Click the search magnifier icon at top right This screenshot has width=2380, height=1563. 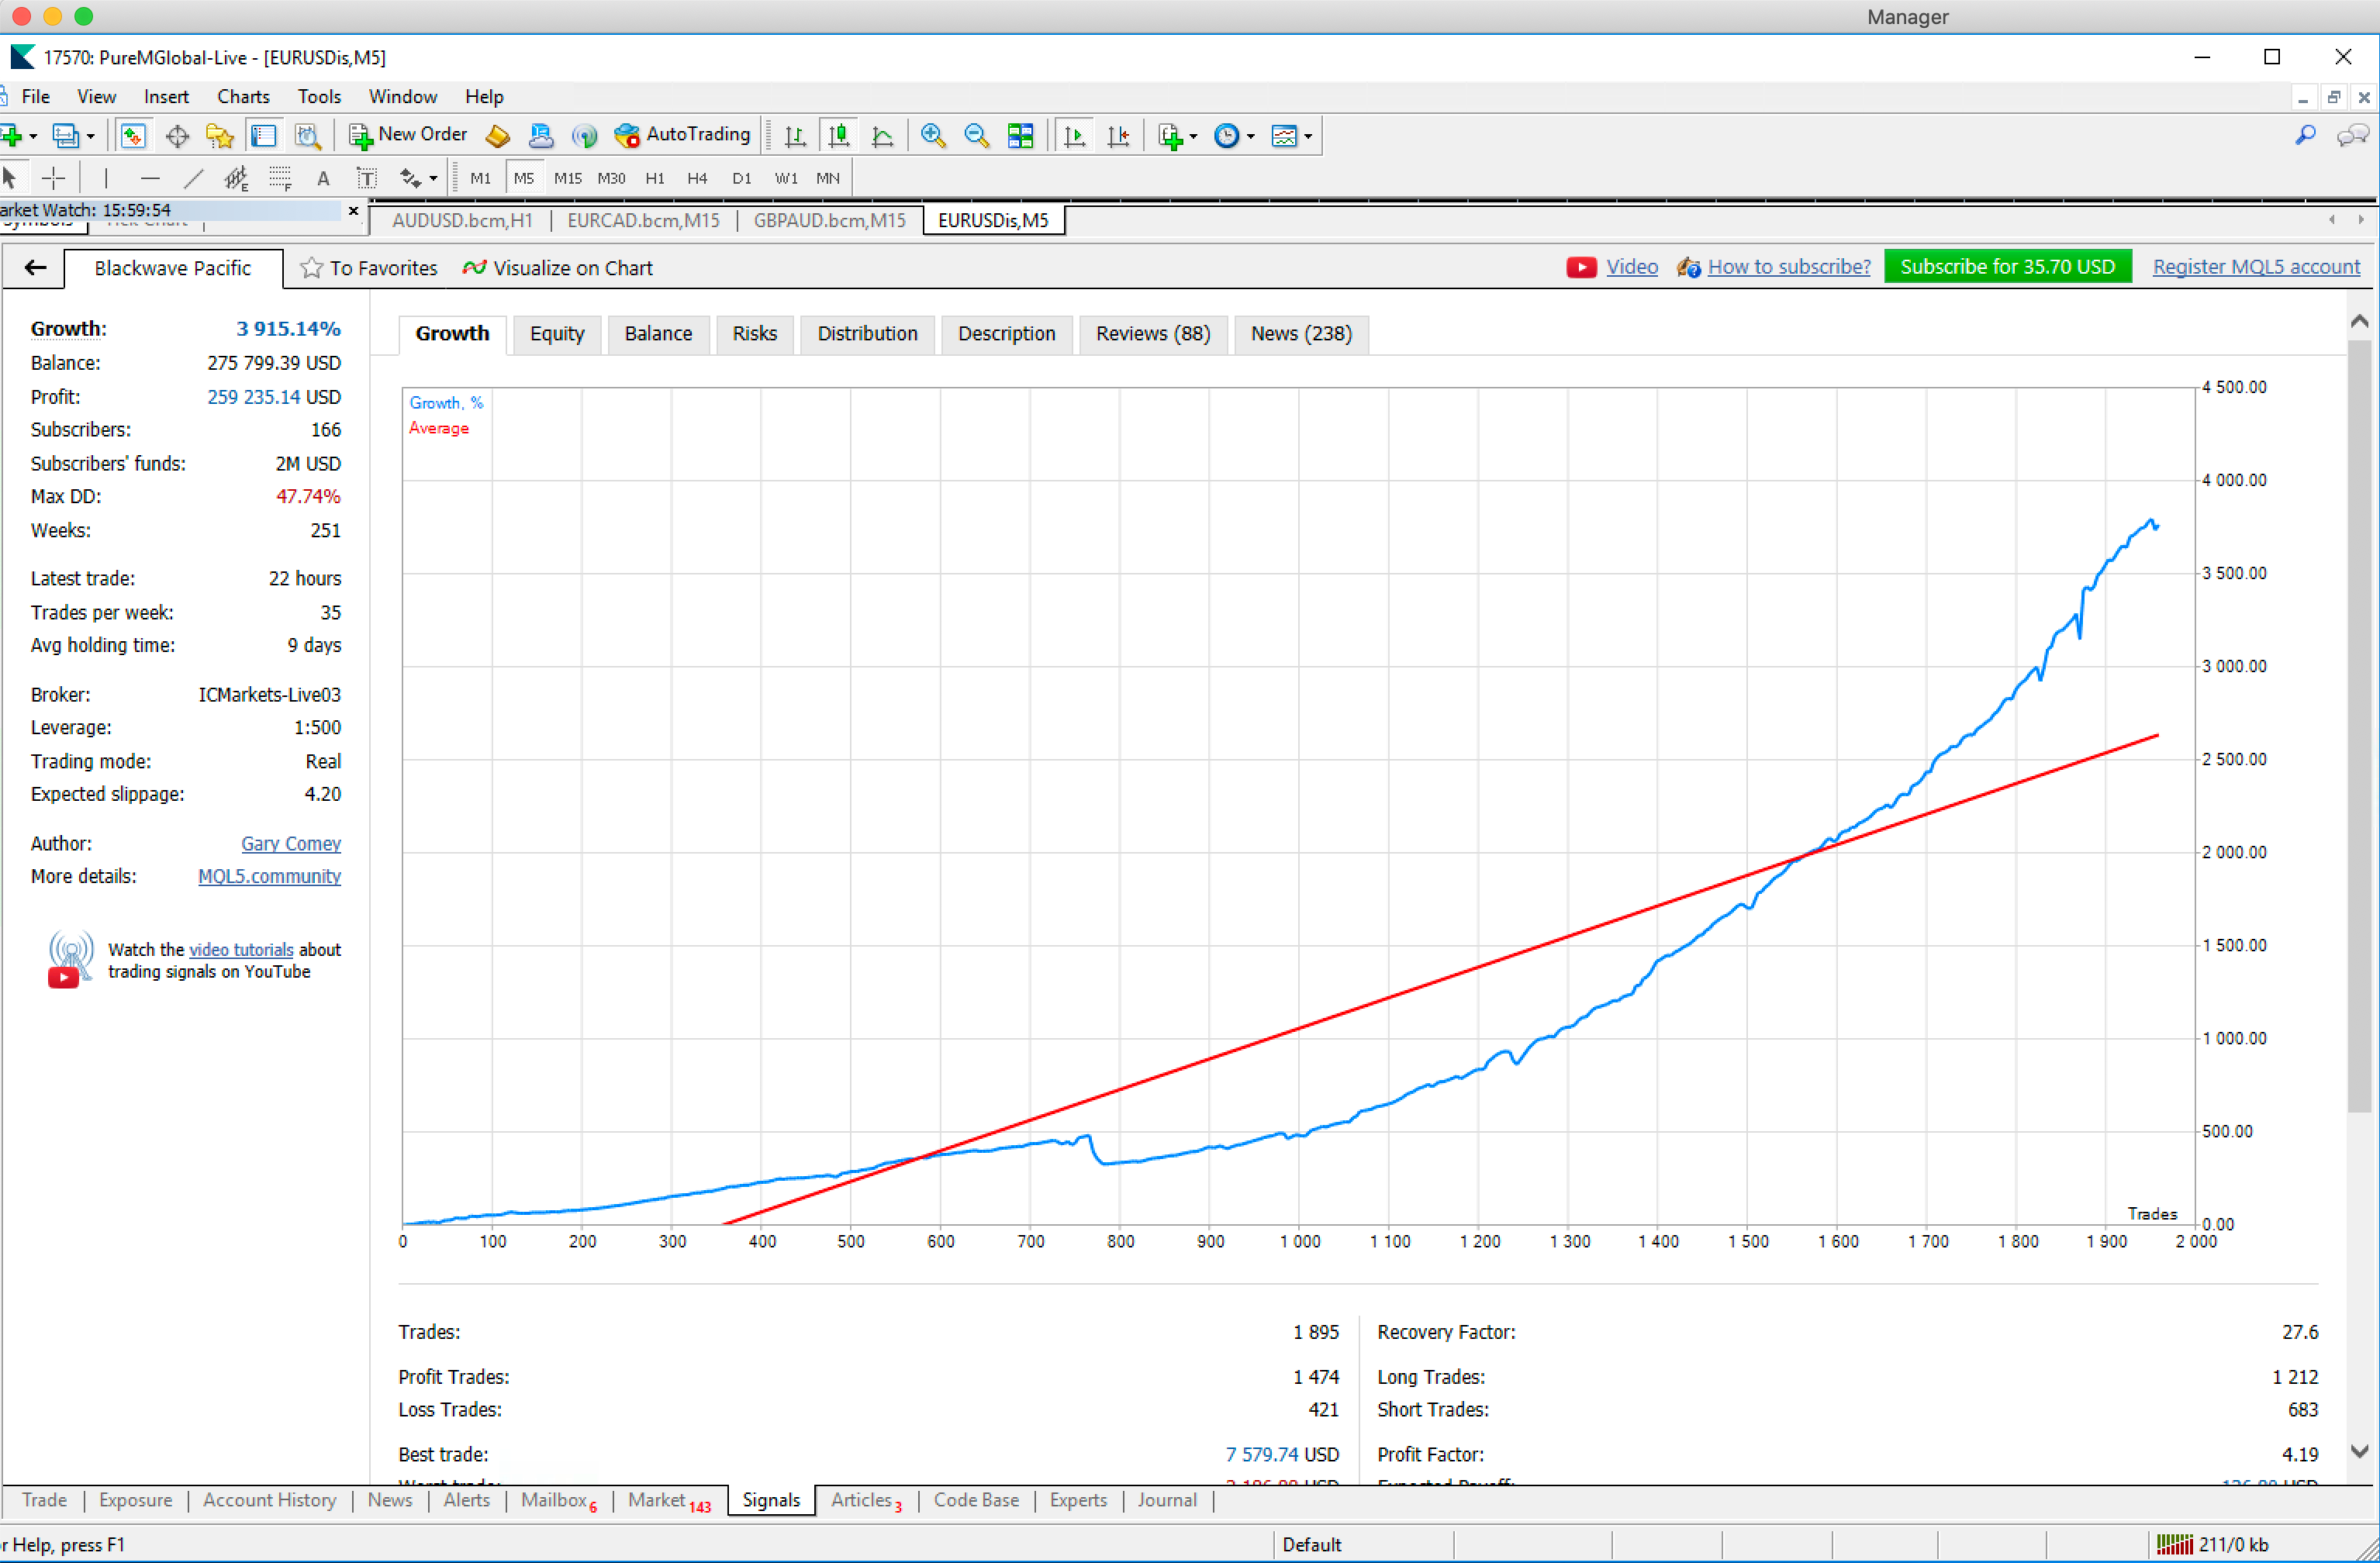(2306, 135)
